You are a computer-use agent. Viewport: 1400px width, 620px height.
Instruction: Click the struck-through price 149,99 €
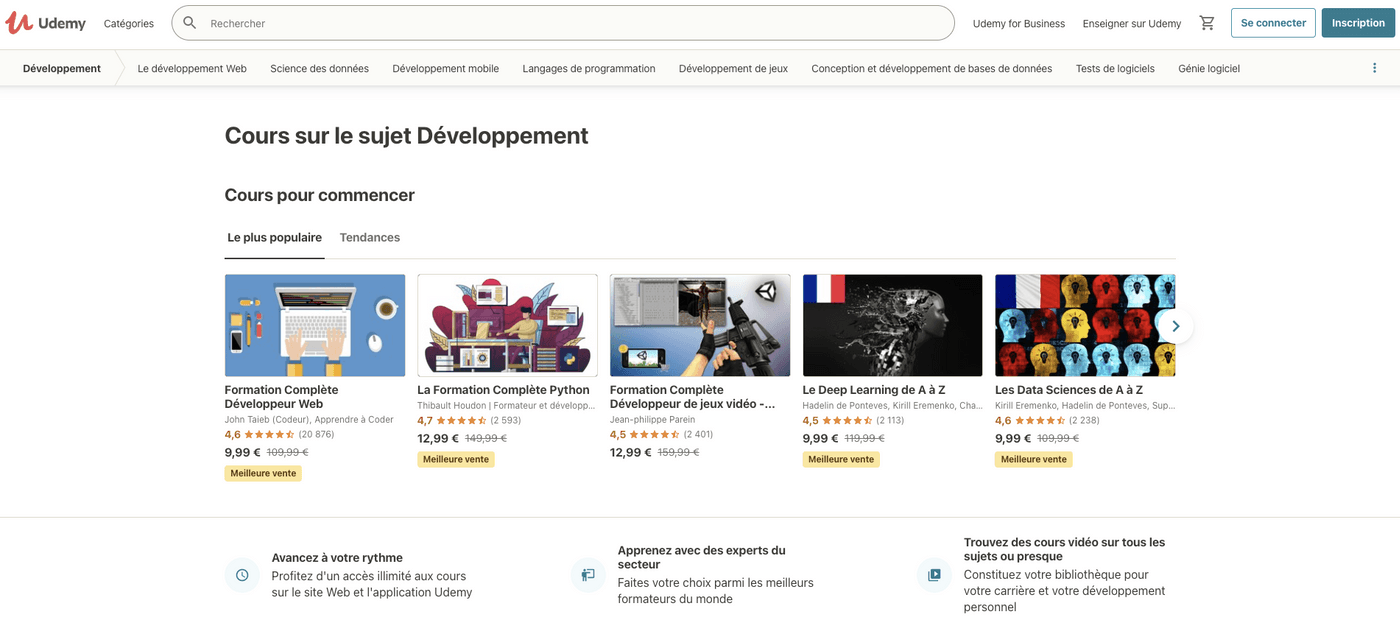point(486,438)
